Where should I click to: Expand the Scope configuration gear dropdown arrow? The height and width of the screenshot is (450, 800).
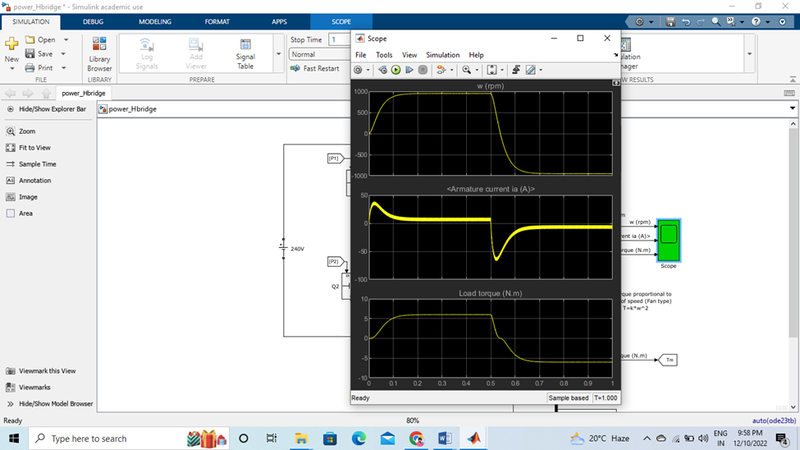(x=367, y=70)
